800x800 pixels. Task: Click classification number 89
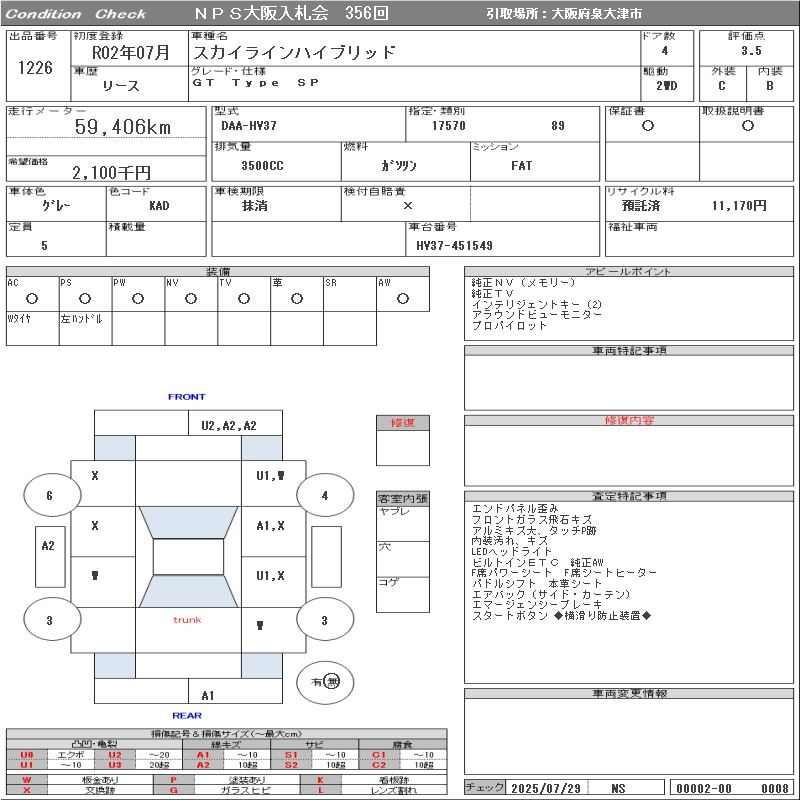[x=558, y=126]
